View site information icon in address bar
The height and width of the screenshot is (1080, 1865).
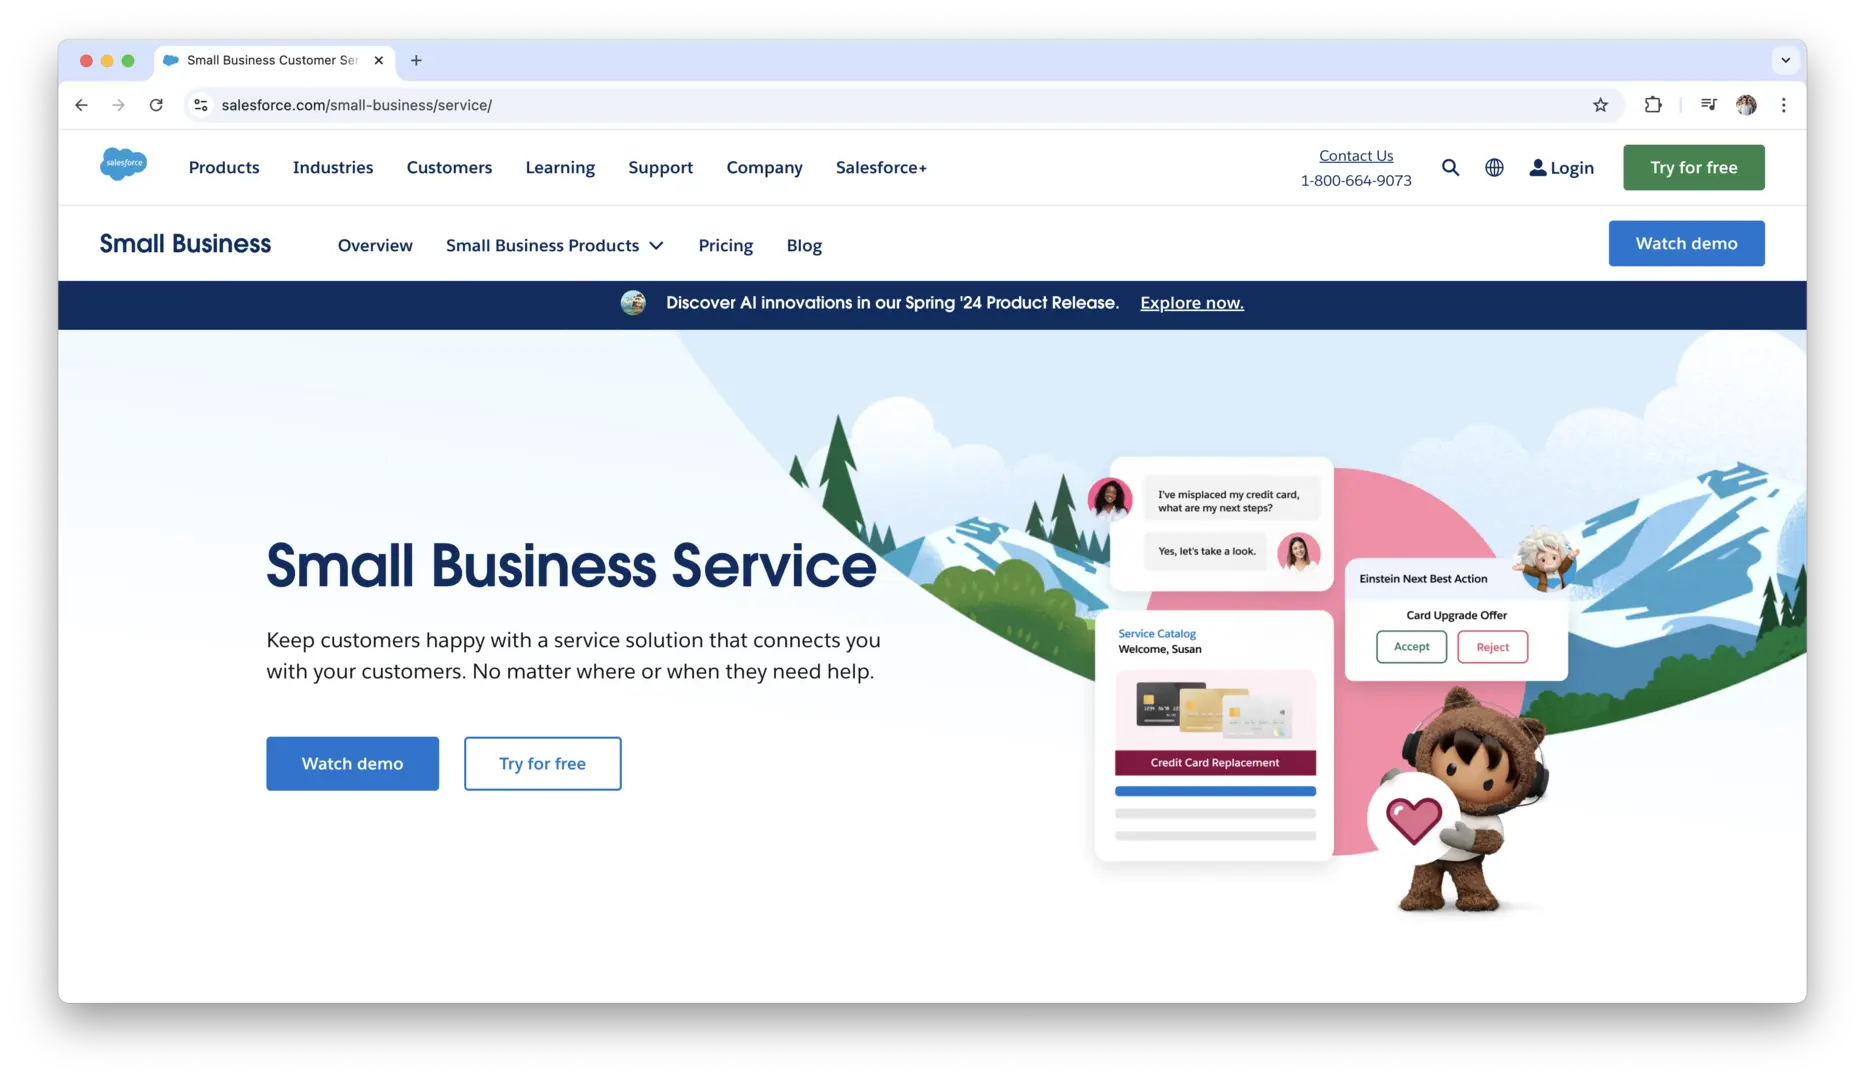(201, 105)
